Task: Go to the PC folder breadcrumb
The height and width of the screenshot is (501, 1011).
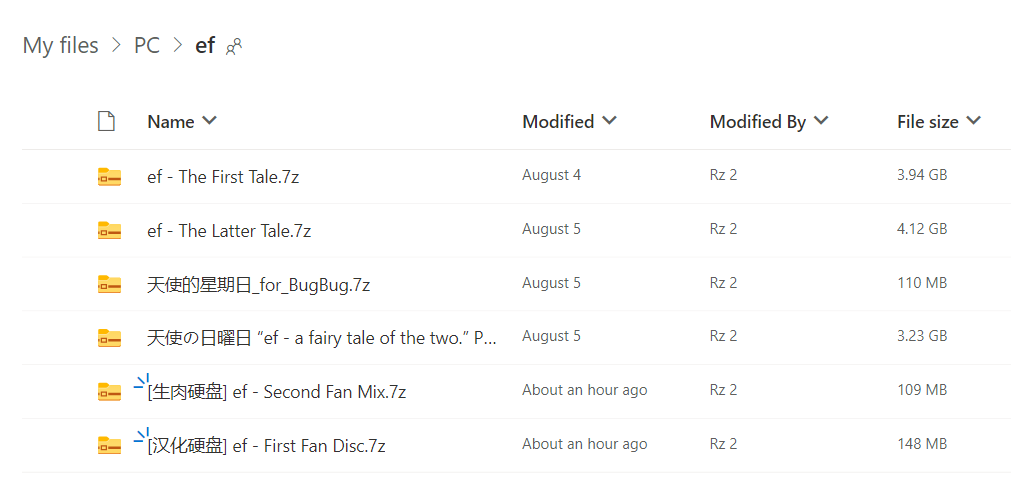Action: pyautogui.click(x=147, y=46)
